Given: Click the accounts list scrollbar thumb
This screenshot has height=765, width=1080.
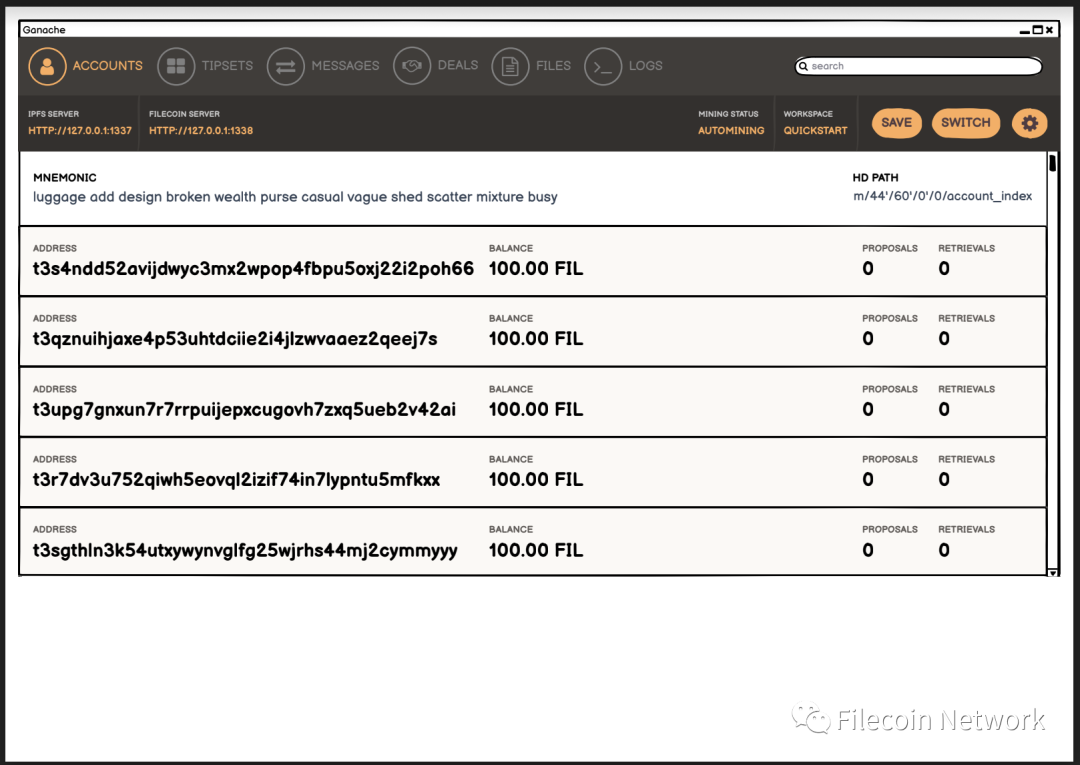Looking at the screenshot, I should [1052, 163].
